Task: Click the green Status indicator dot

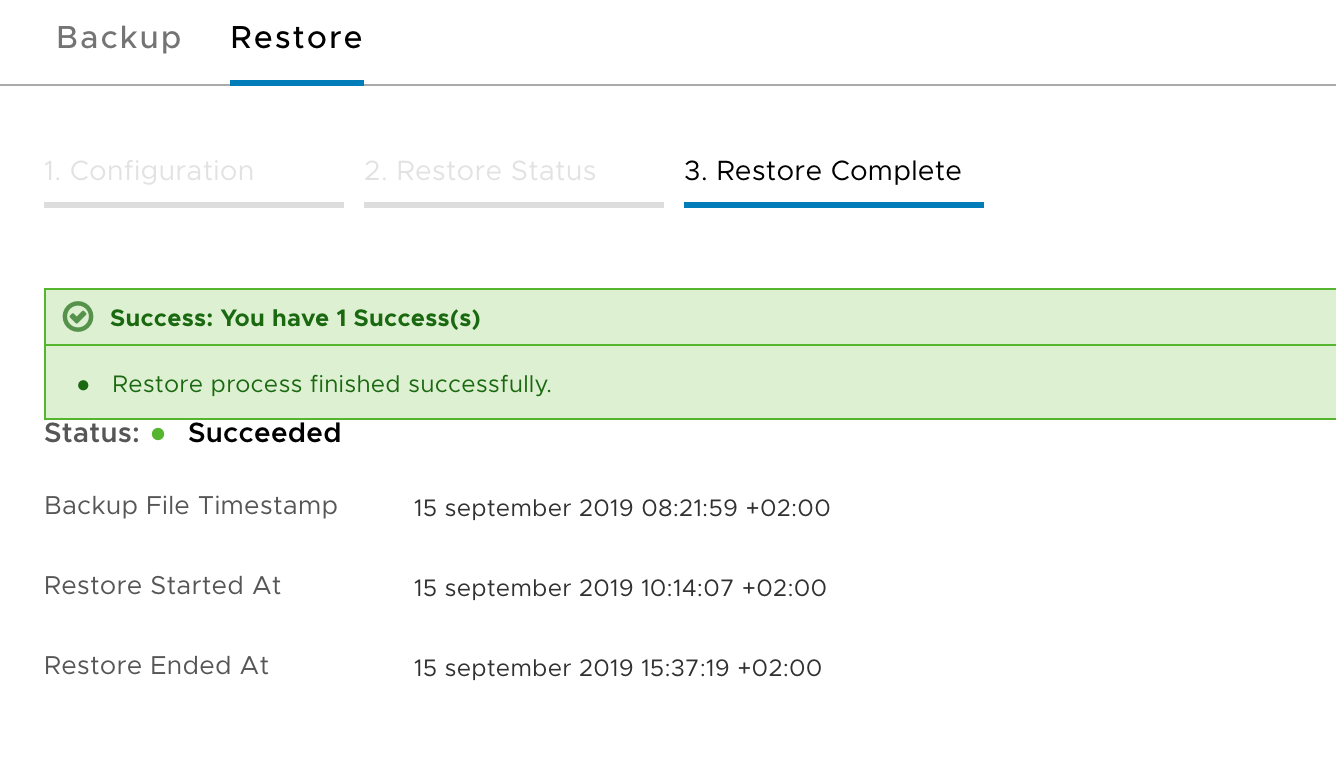Action: (x=158, y=434)
